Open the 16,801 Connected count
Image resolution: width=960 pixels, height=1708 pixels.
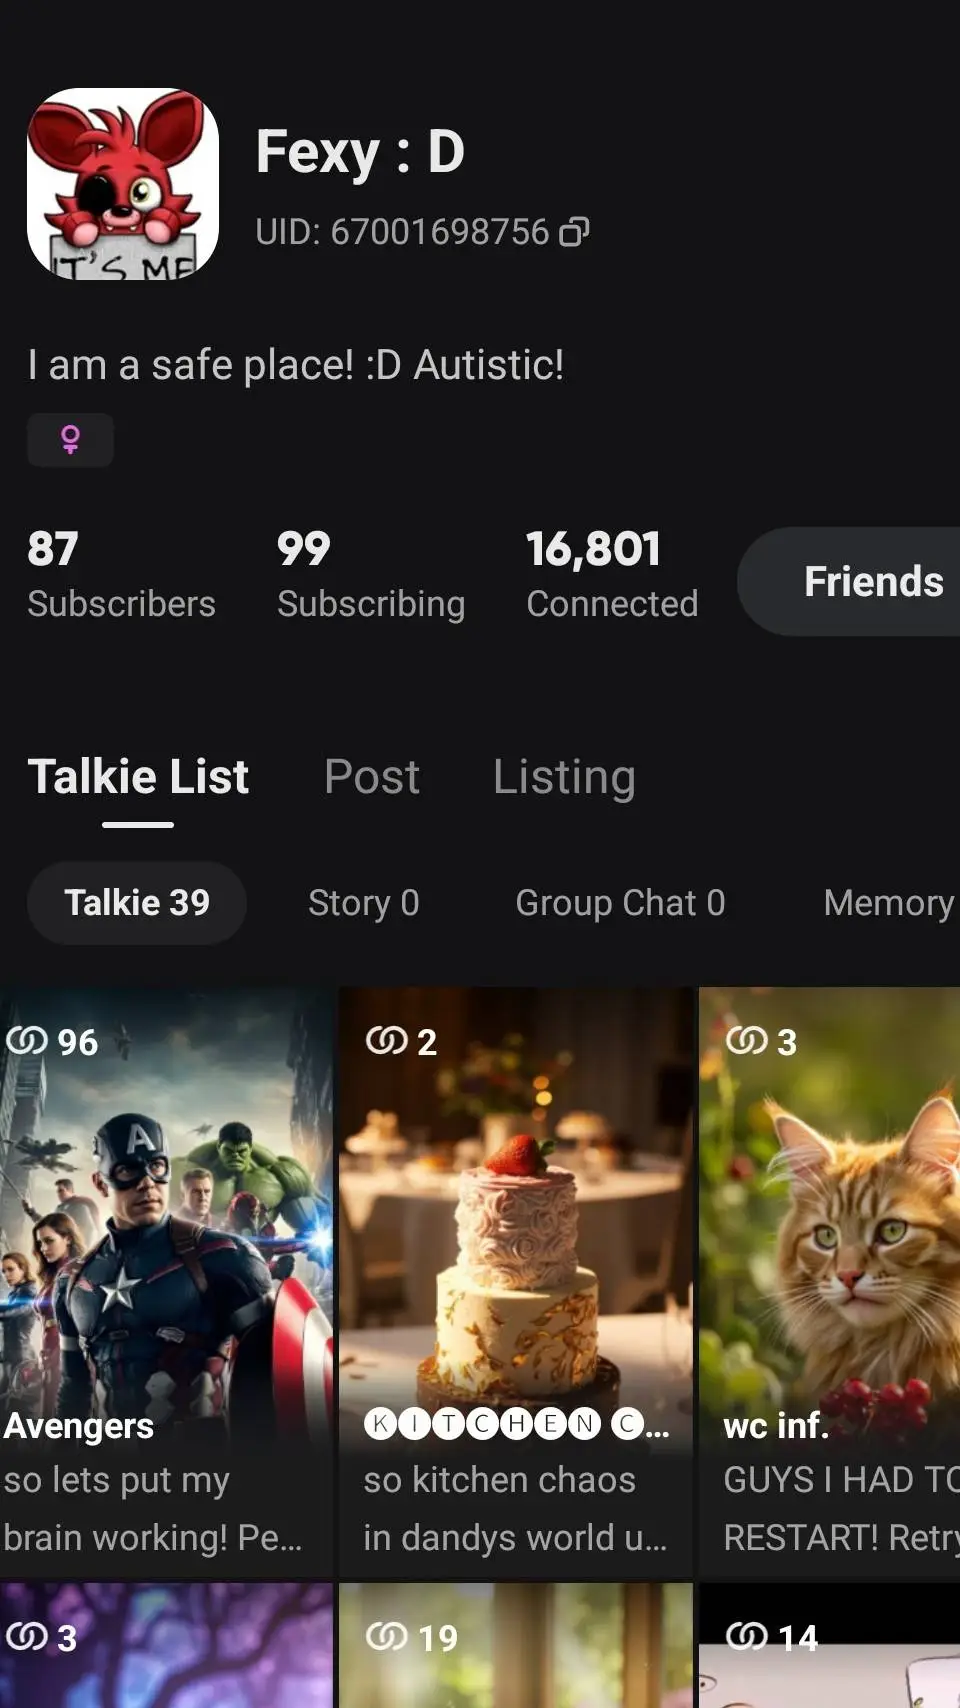(612, 575)
